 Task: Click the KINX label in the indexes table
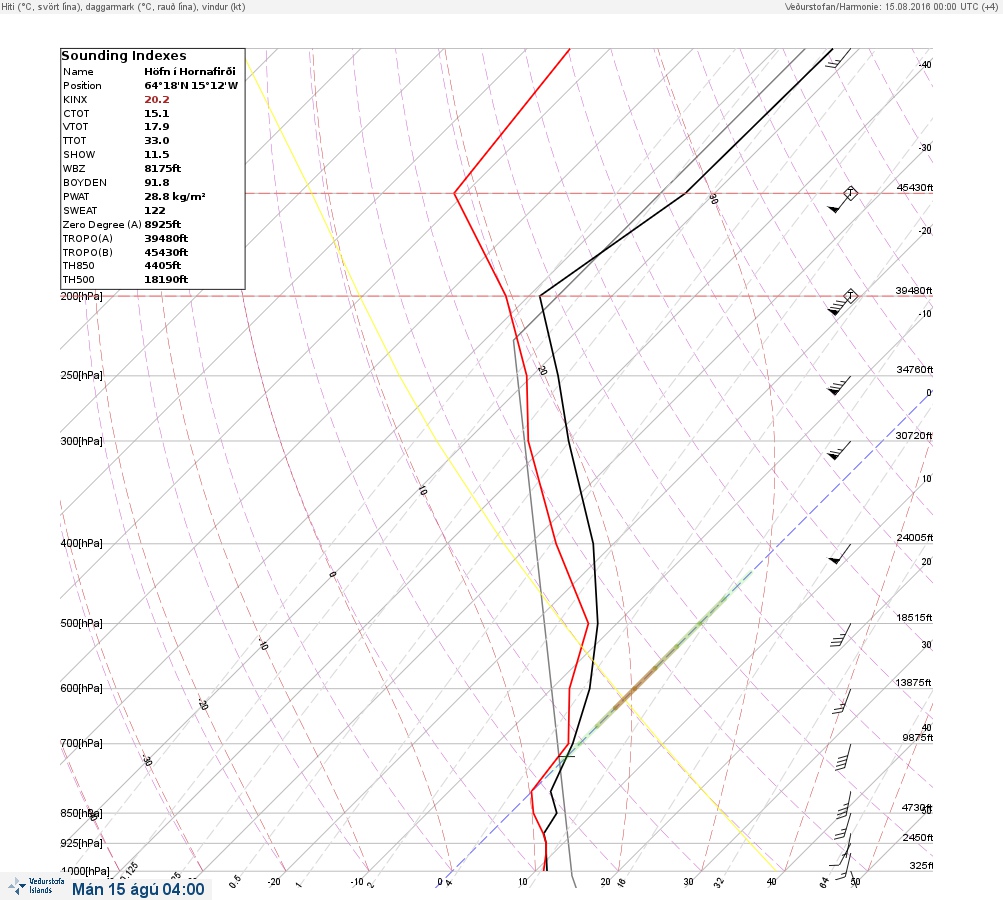pos(75,100)
